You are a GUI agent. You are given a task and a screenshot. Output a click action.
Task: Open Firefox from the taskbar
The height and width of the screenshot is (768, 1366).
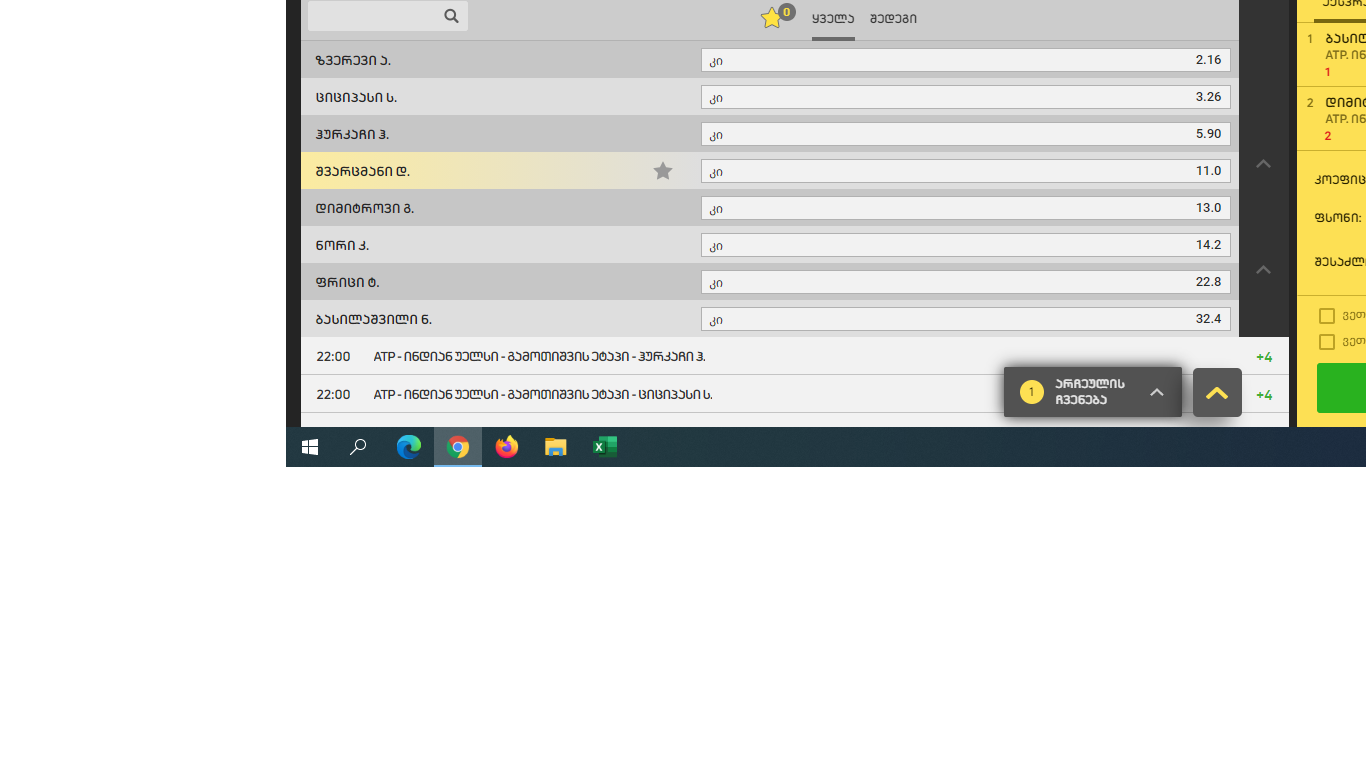click(507, 447)
